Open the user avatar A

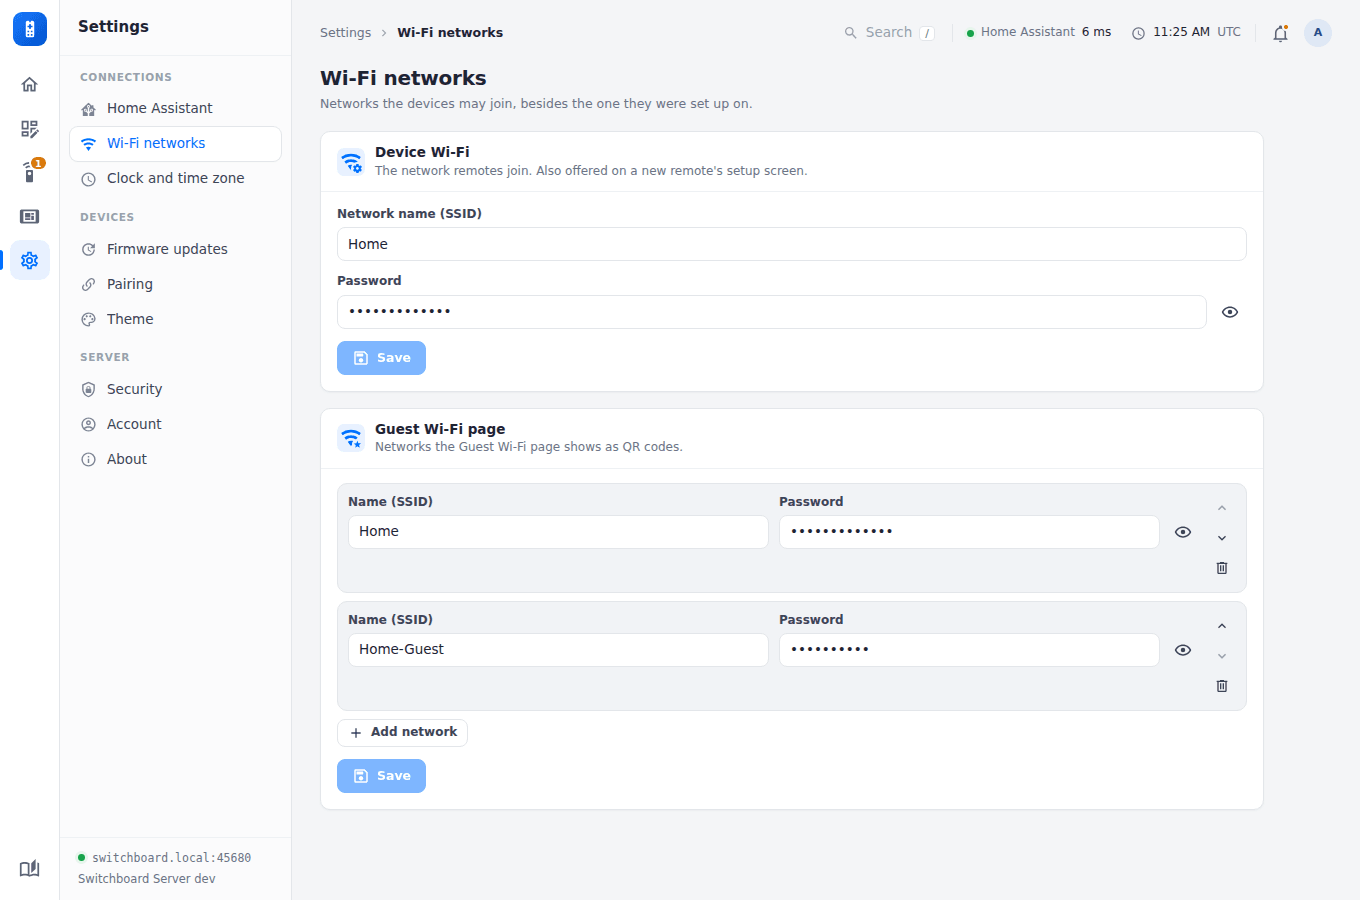pos(1318,33)
